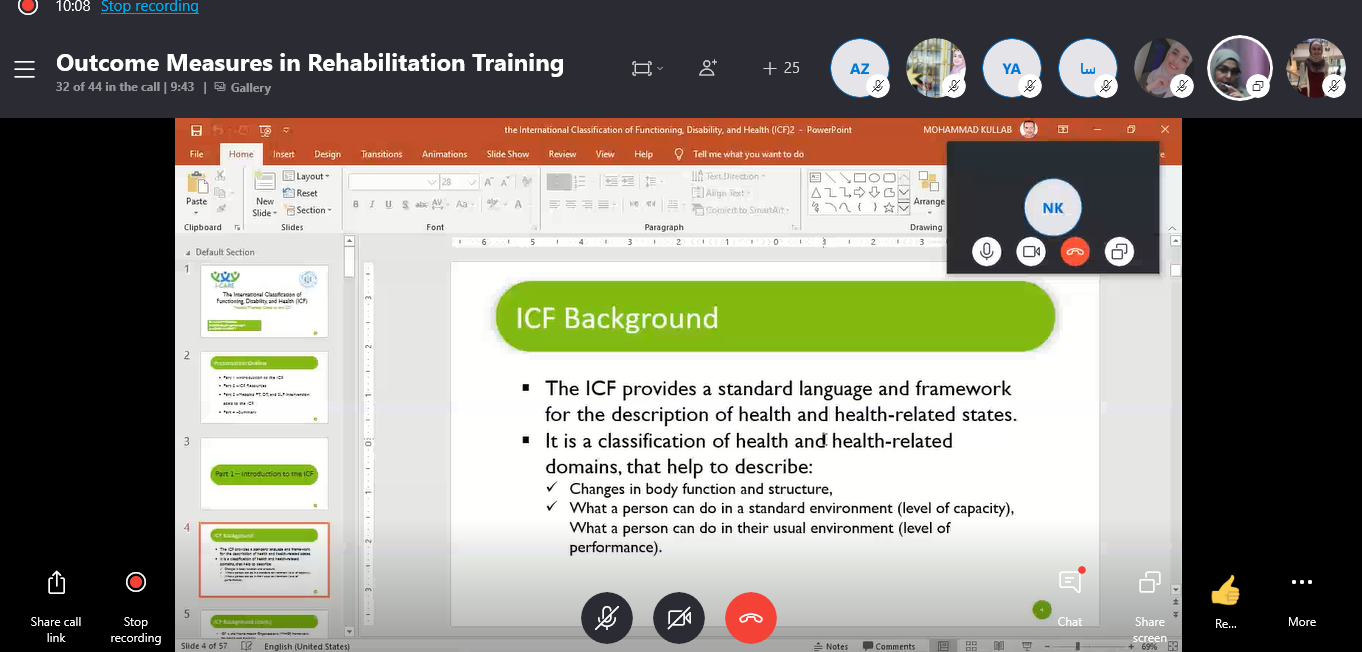Select the YA participant avatar
The image size is (1362, 652).
pyautogui.click(x=1011, y=68)
